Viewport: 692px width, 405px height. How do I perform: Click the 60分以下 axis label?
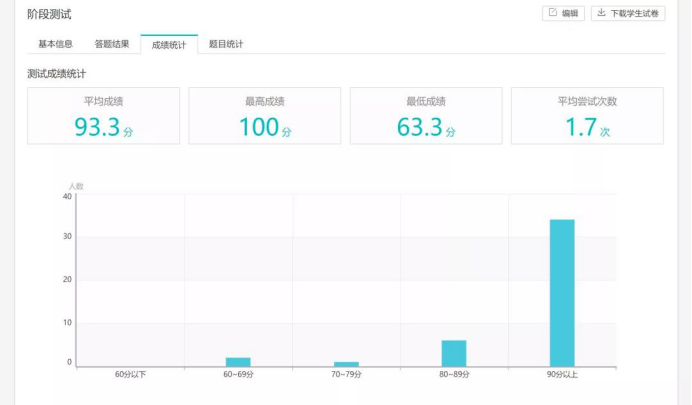point(130,374)
